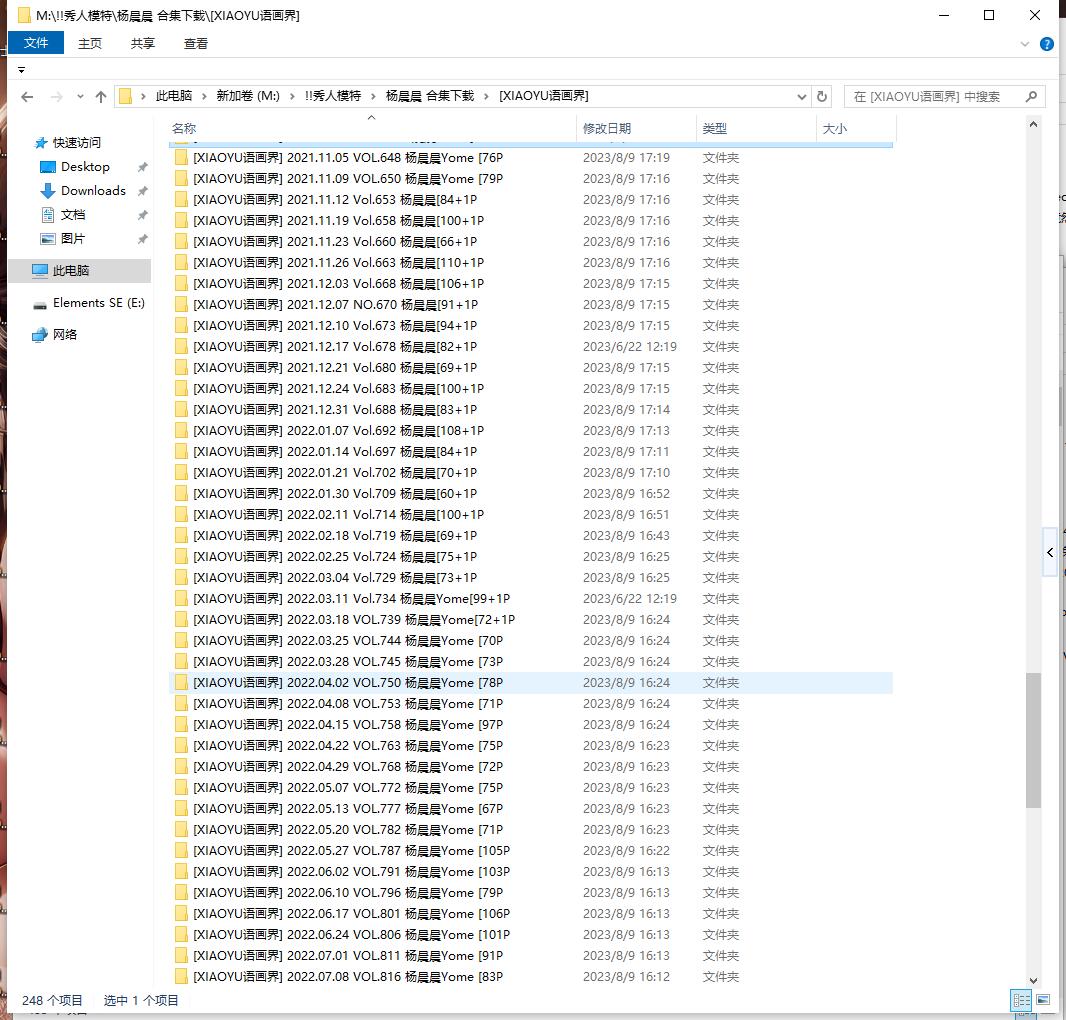Open 文档 in quick access
The height and width of the screenshot is (1020, 1066).
point(73,215)
